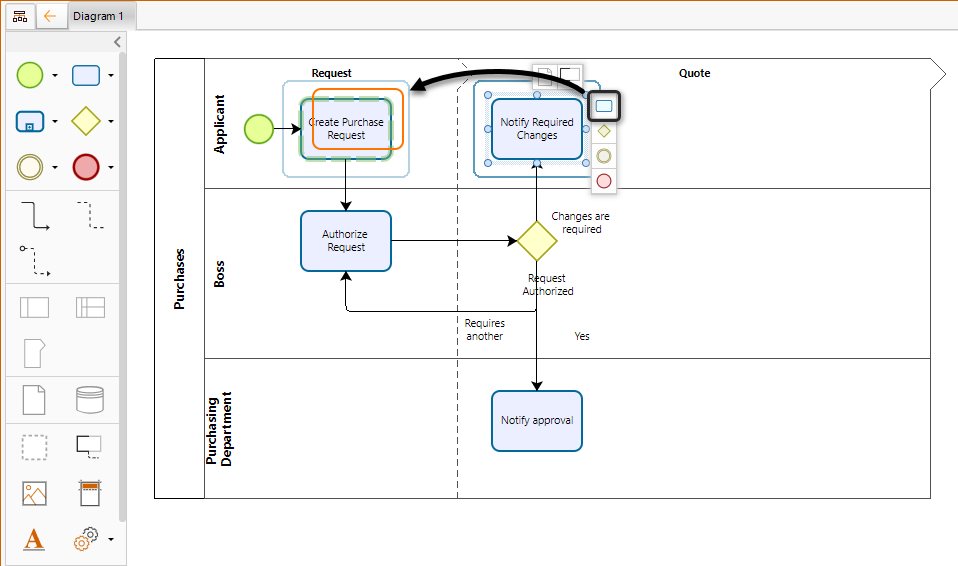
Task: Pick the Sub-process shape in the palette
Action: [x=30, y=121]
